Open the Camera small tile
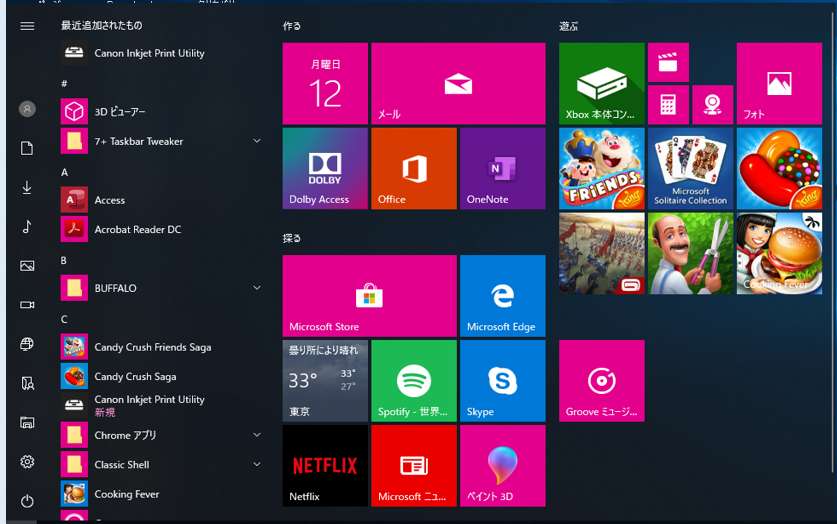This screenshot has width=837, height=524. pyautogui.click(x=713, y=105)
